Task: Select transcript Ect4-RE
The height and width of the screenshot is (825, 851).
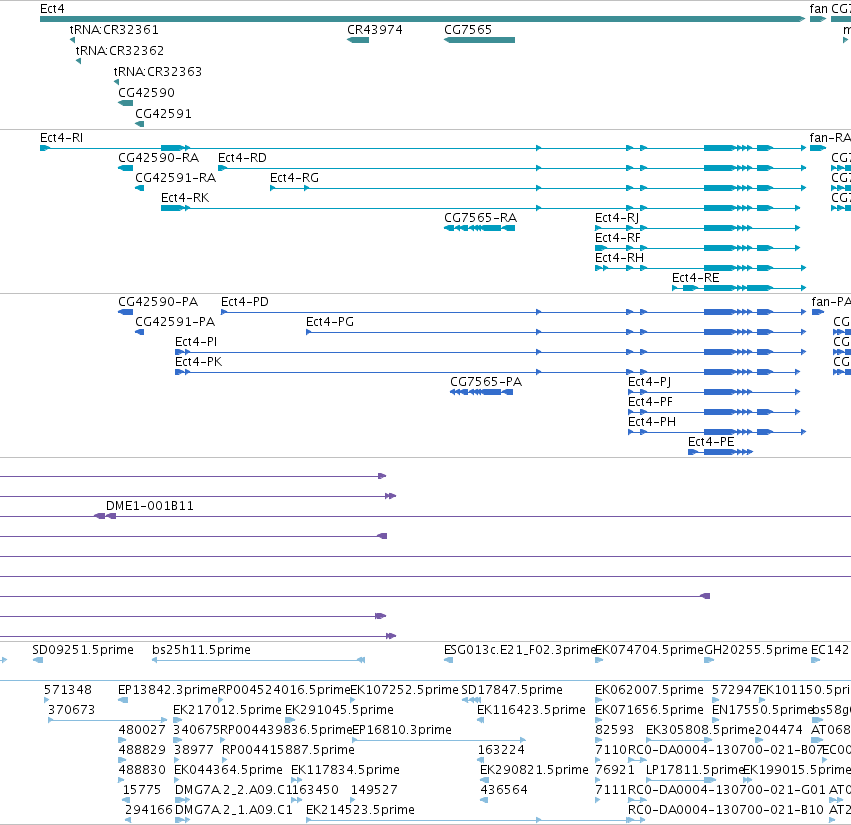Action: (739, 288)
